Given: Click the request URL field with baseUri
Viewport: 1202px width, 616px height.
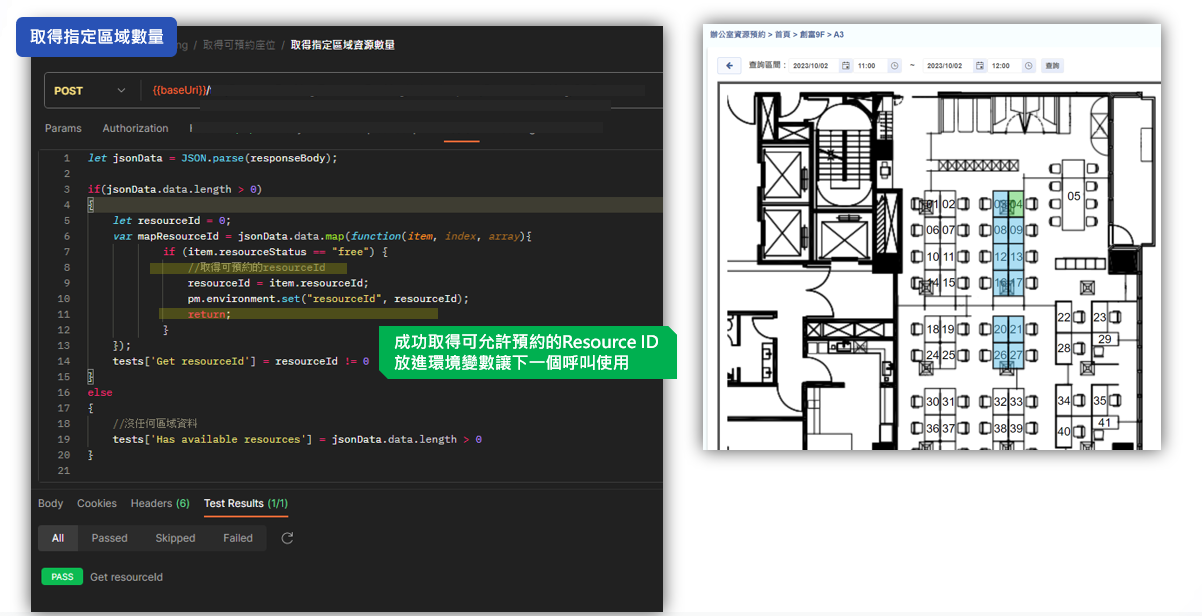Looking at the screenshot, I should (x=400, y=91).
